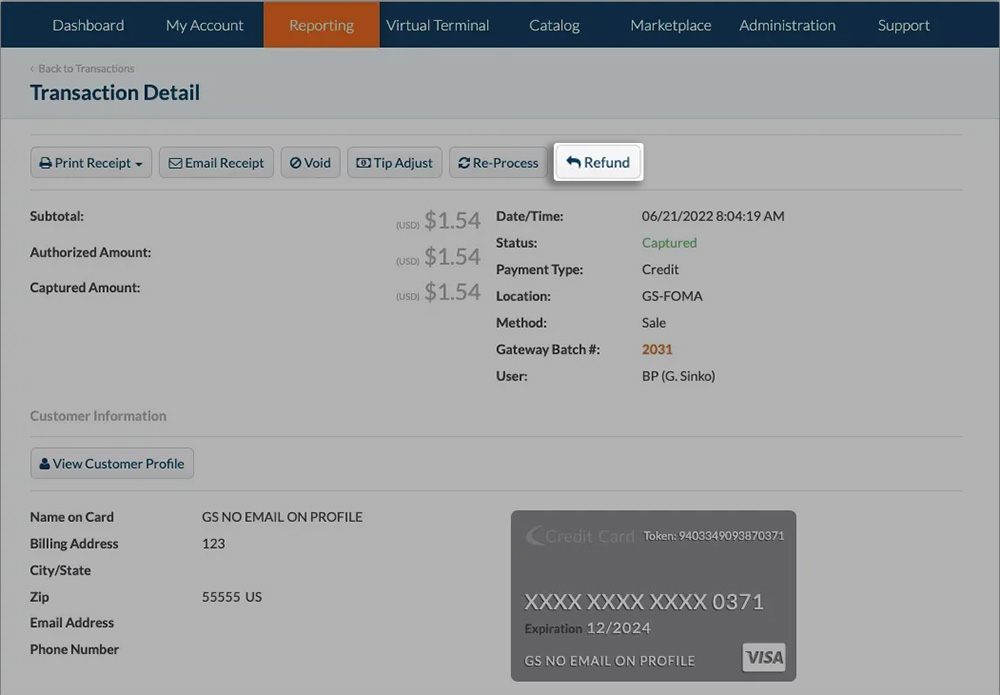This screenshot has width=1000, height=695.
Task: Open the Support tab
Action: [x=904, y=25]
